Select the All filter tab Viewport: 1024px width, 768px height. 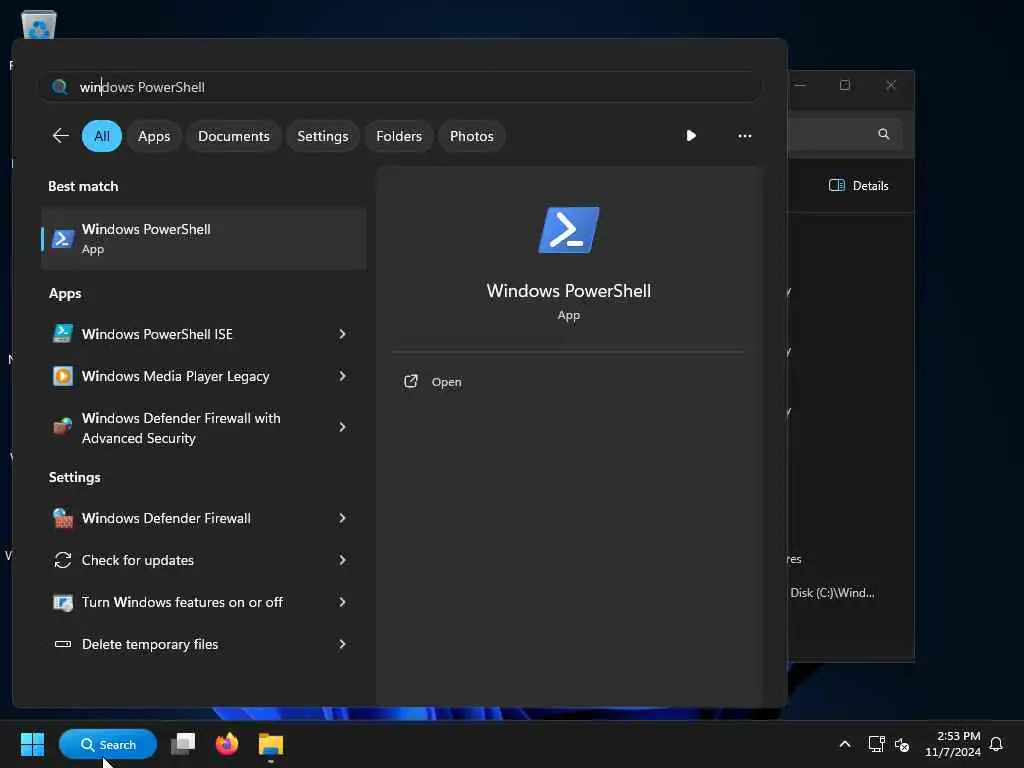102,136
